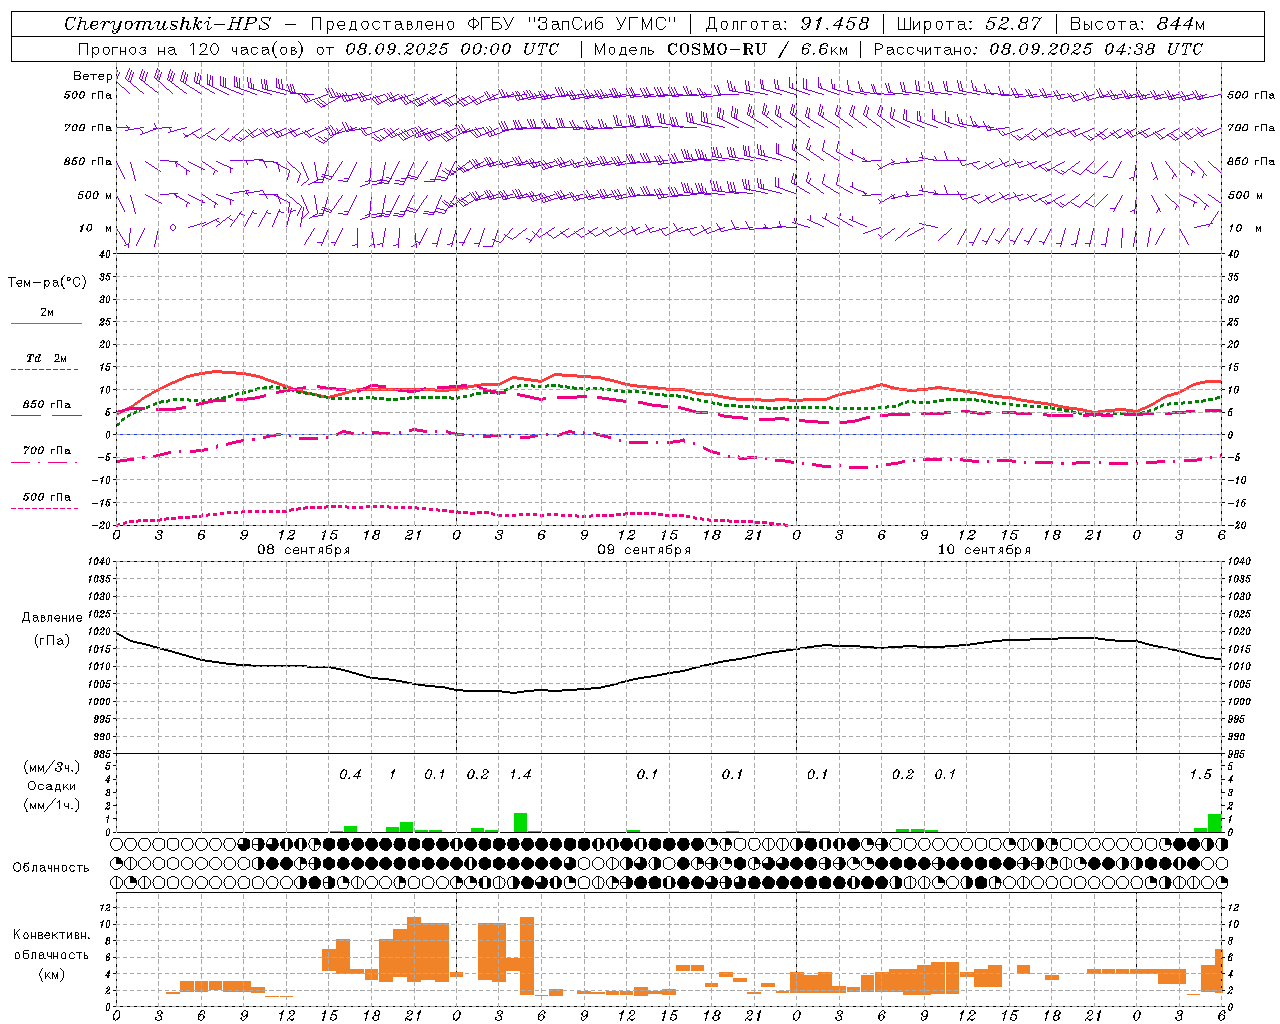The width and height of the screenshot is (1280, 1024).
Task: Click the "Ветер" wind panel label
Action: pyautogui.click(x=92, y=76)
